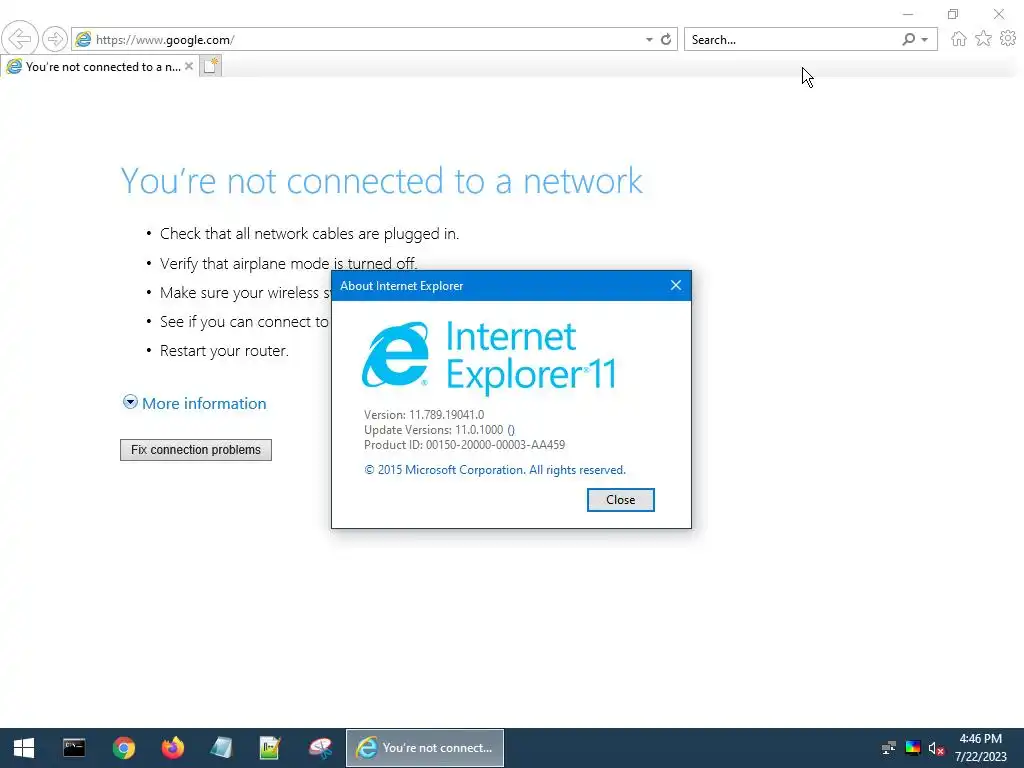
Task: Click the Back navigation arrow
Action: (x=20, y=39)
